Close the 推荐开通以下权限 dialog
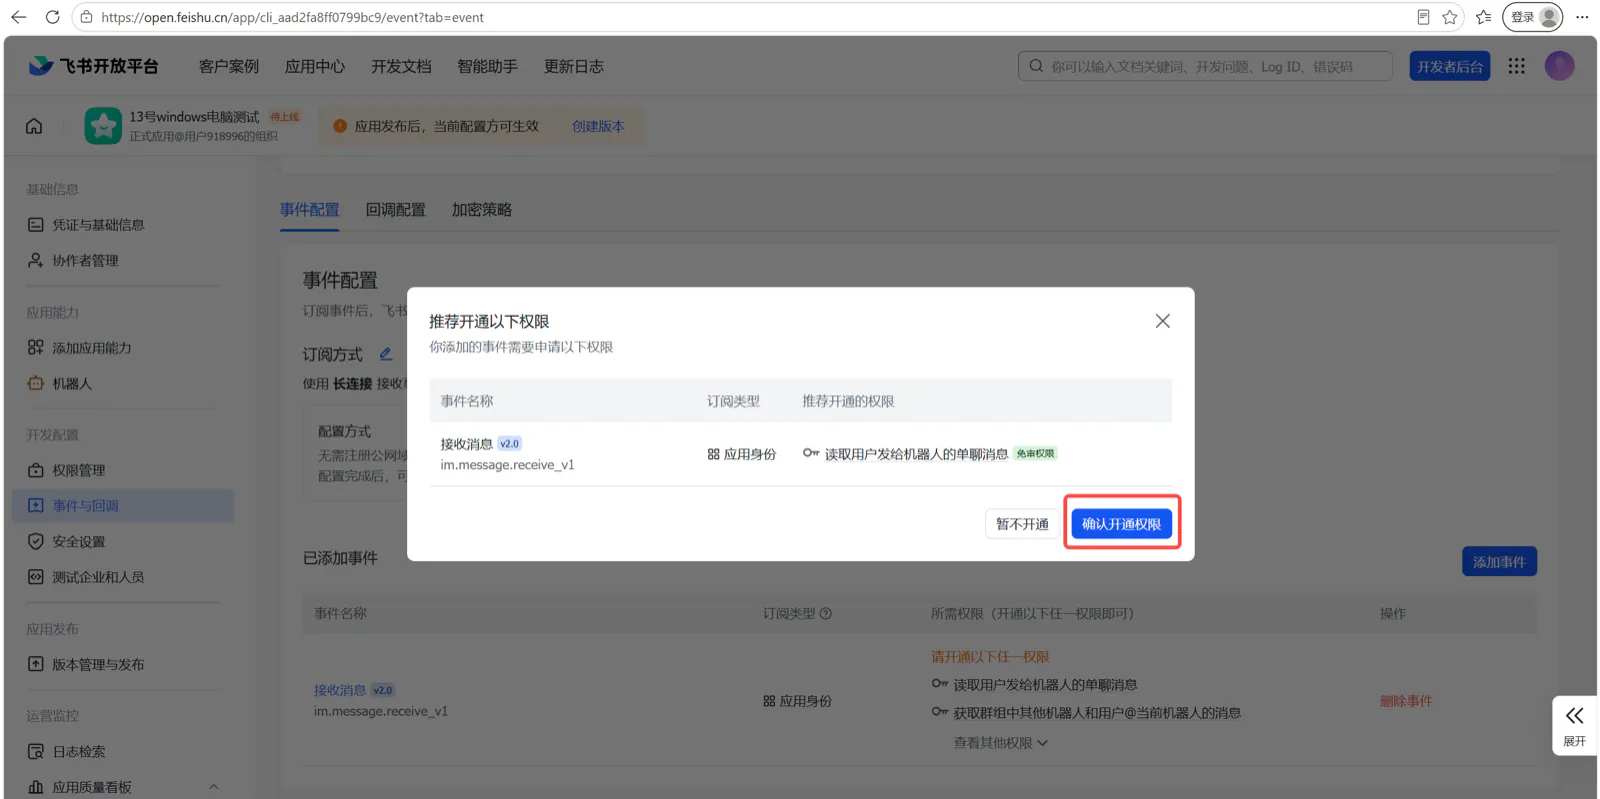 point(1162,321)
